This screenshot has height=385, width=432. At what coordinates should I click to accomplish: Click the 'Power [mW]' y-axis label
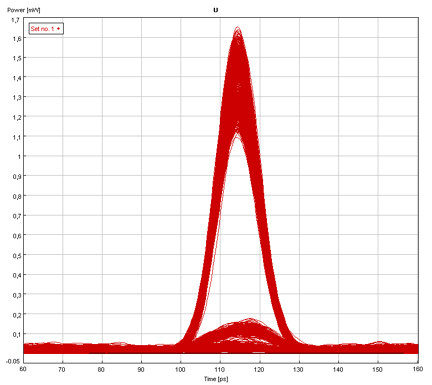(x=24, y=10)
